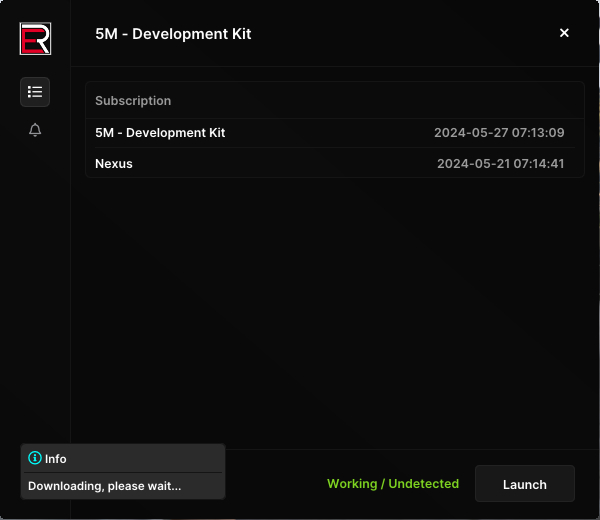Screen dimensions: 600x520
Task: Click the 2024-05-27 07:13:09 expiry timestamp
Action: [x=499, y=133]
